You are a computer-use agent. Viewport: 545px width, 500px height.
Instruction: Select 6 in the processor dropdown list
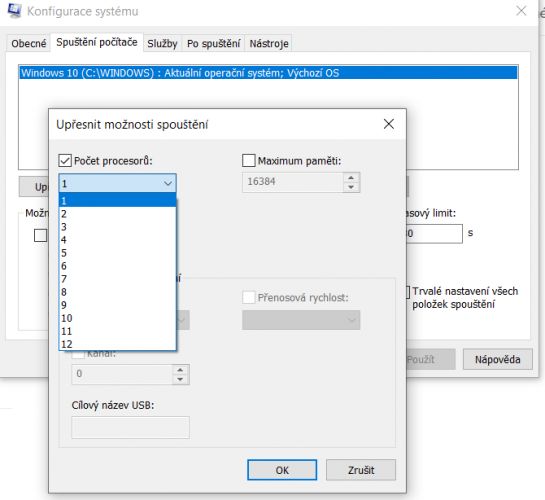(x=118, y=266)
